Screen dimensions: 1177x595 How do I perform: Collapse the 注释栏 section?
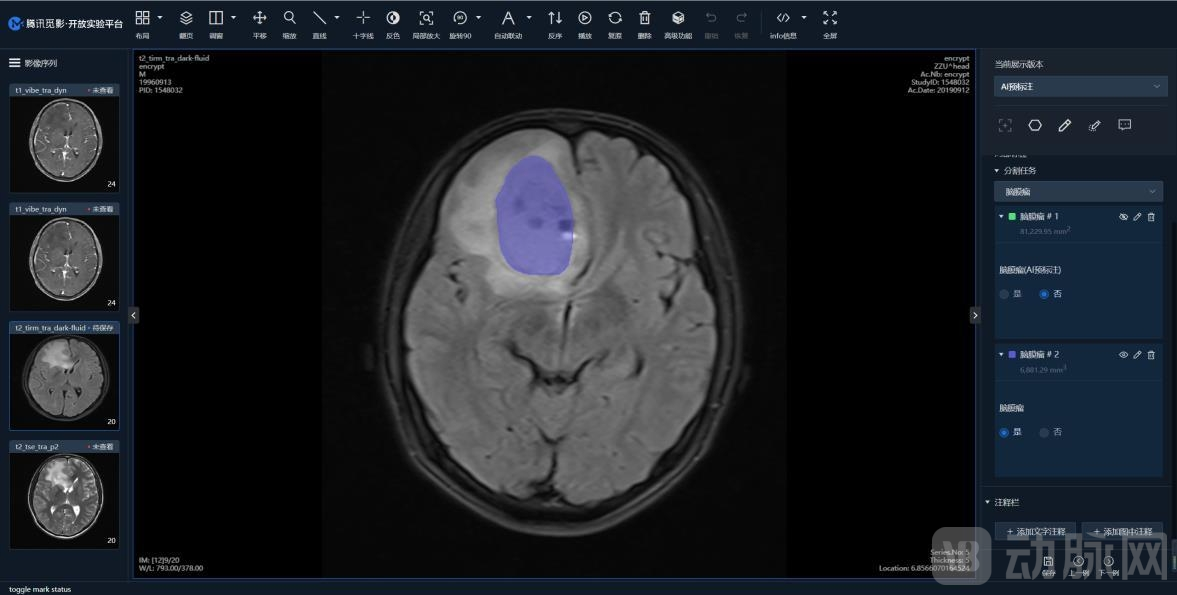coord(988,502)
